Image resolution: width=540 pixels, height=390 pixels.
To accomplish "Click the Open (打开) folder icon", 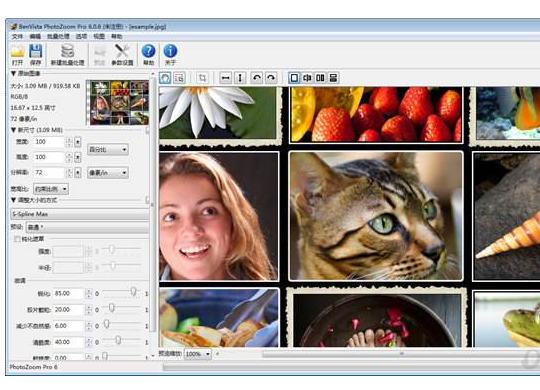I will (x=17, y=51).
